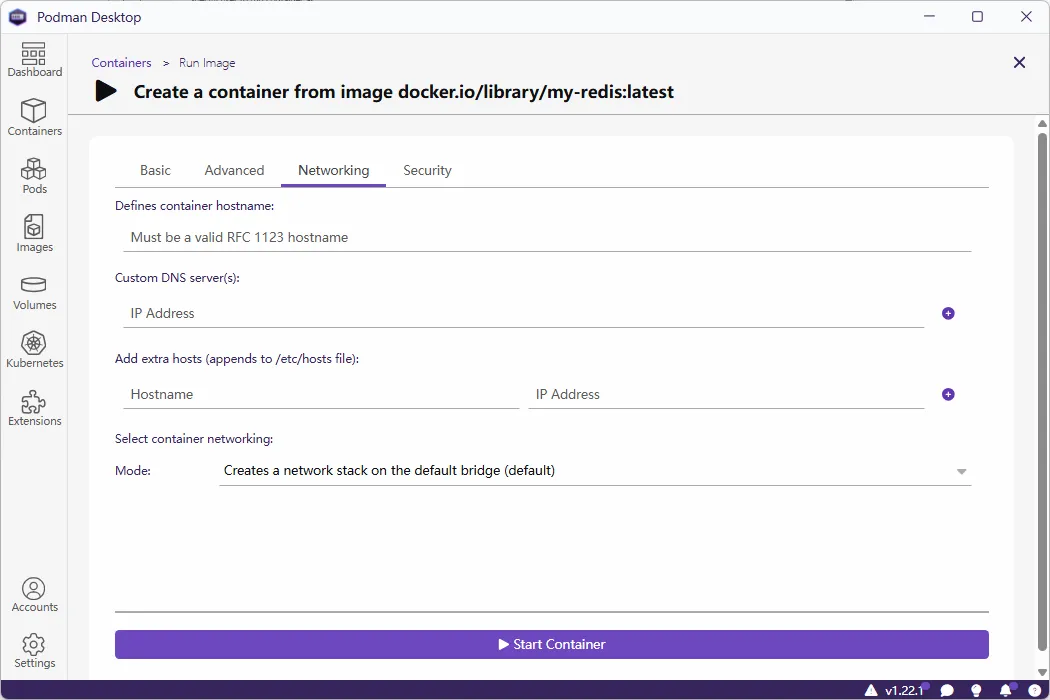Open the Pods view
Screen dimensions: 1050x700
click(34, 176)
